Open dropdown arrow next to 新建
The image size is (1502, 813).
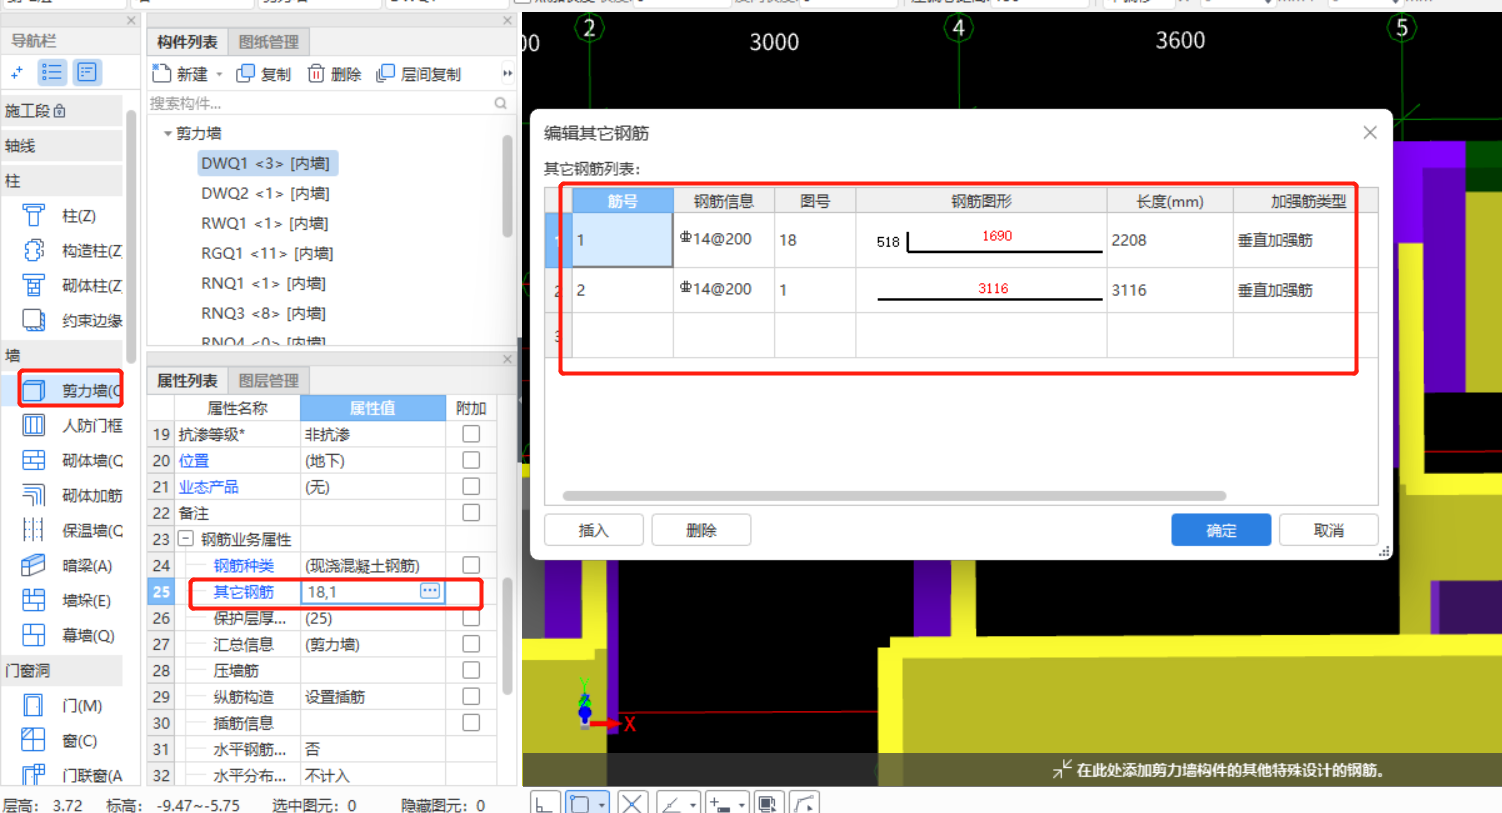tap(219, 74)
